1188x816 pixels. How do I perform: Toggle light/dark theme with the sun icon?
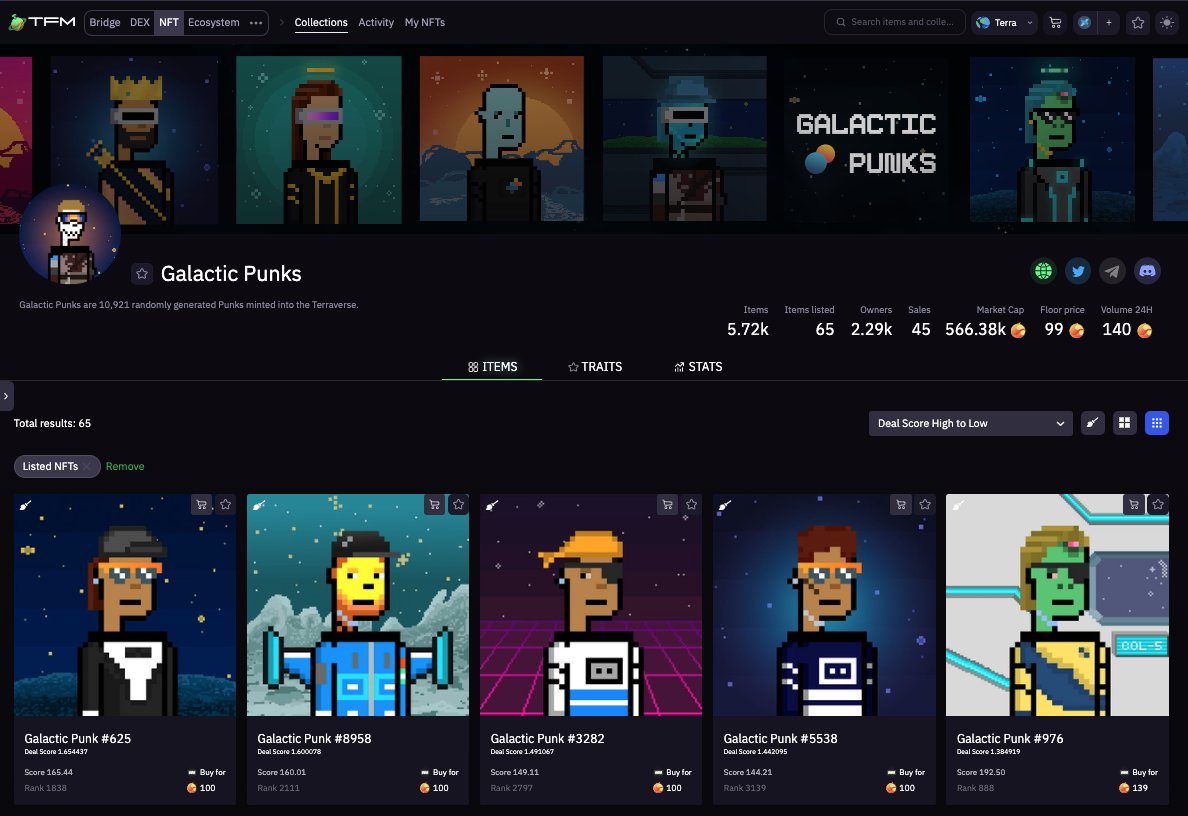coord(1167,23)
